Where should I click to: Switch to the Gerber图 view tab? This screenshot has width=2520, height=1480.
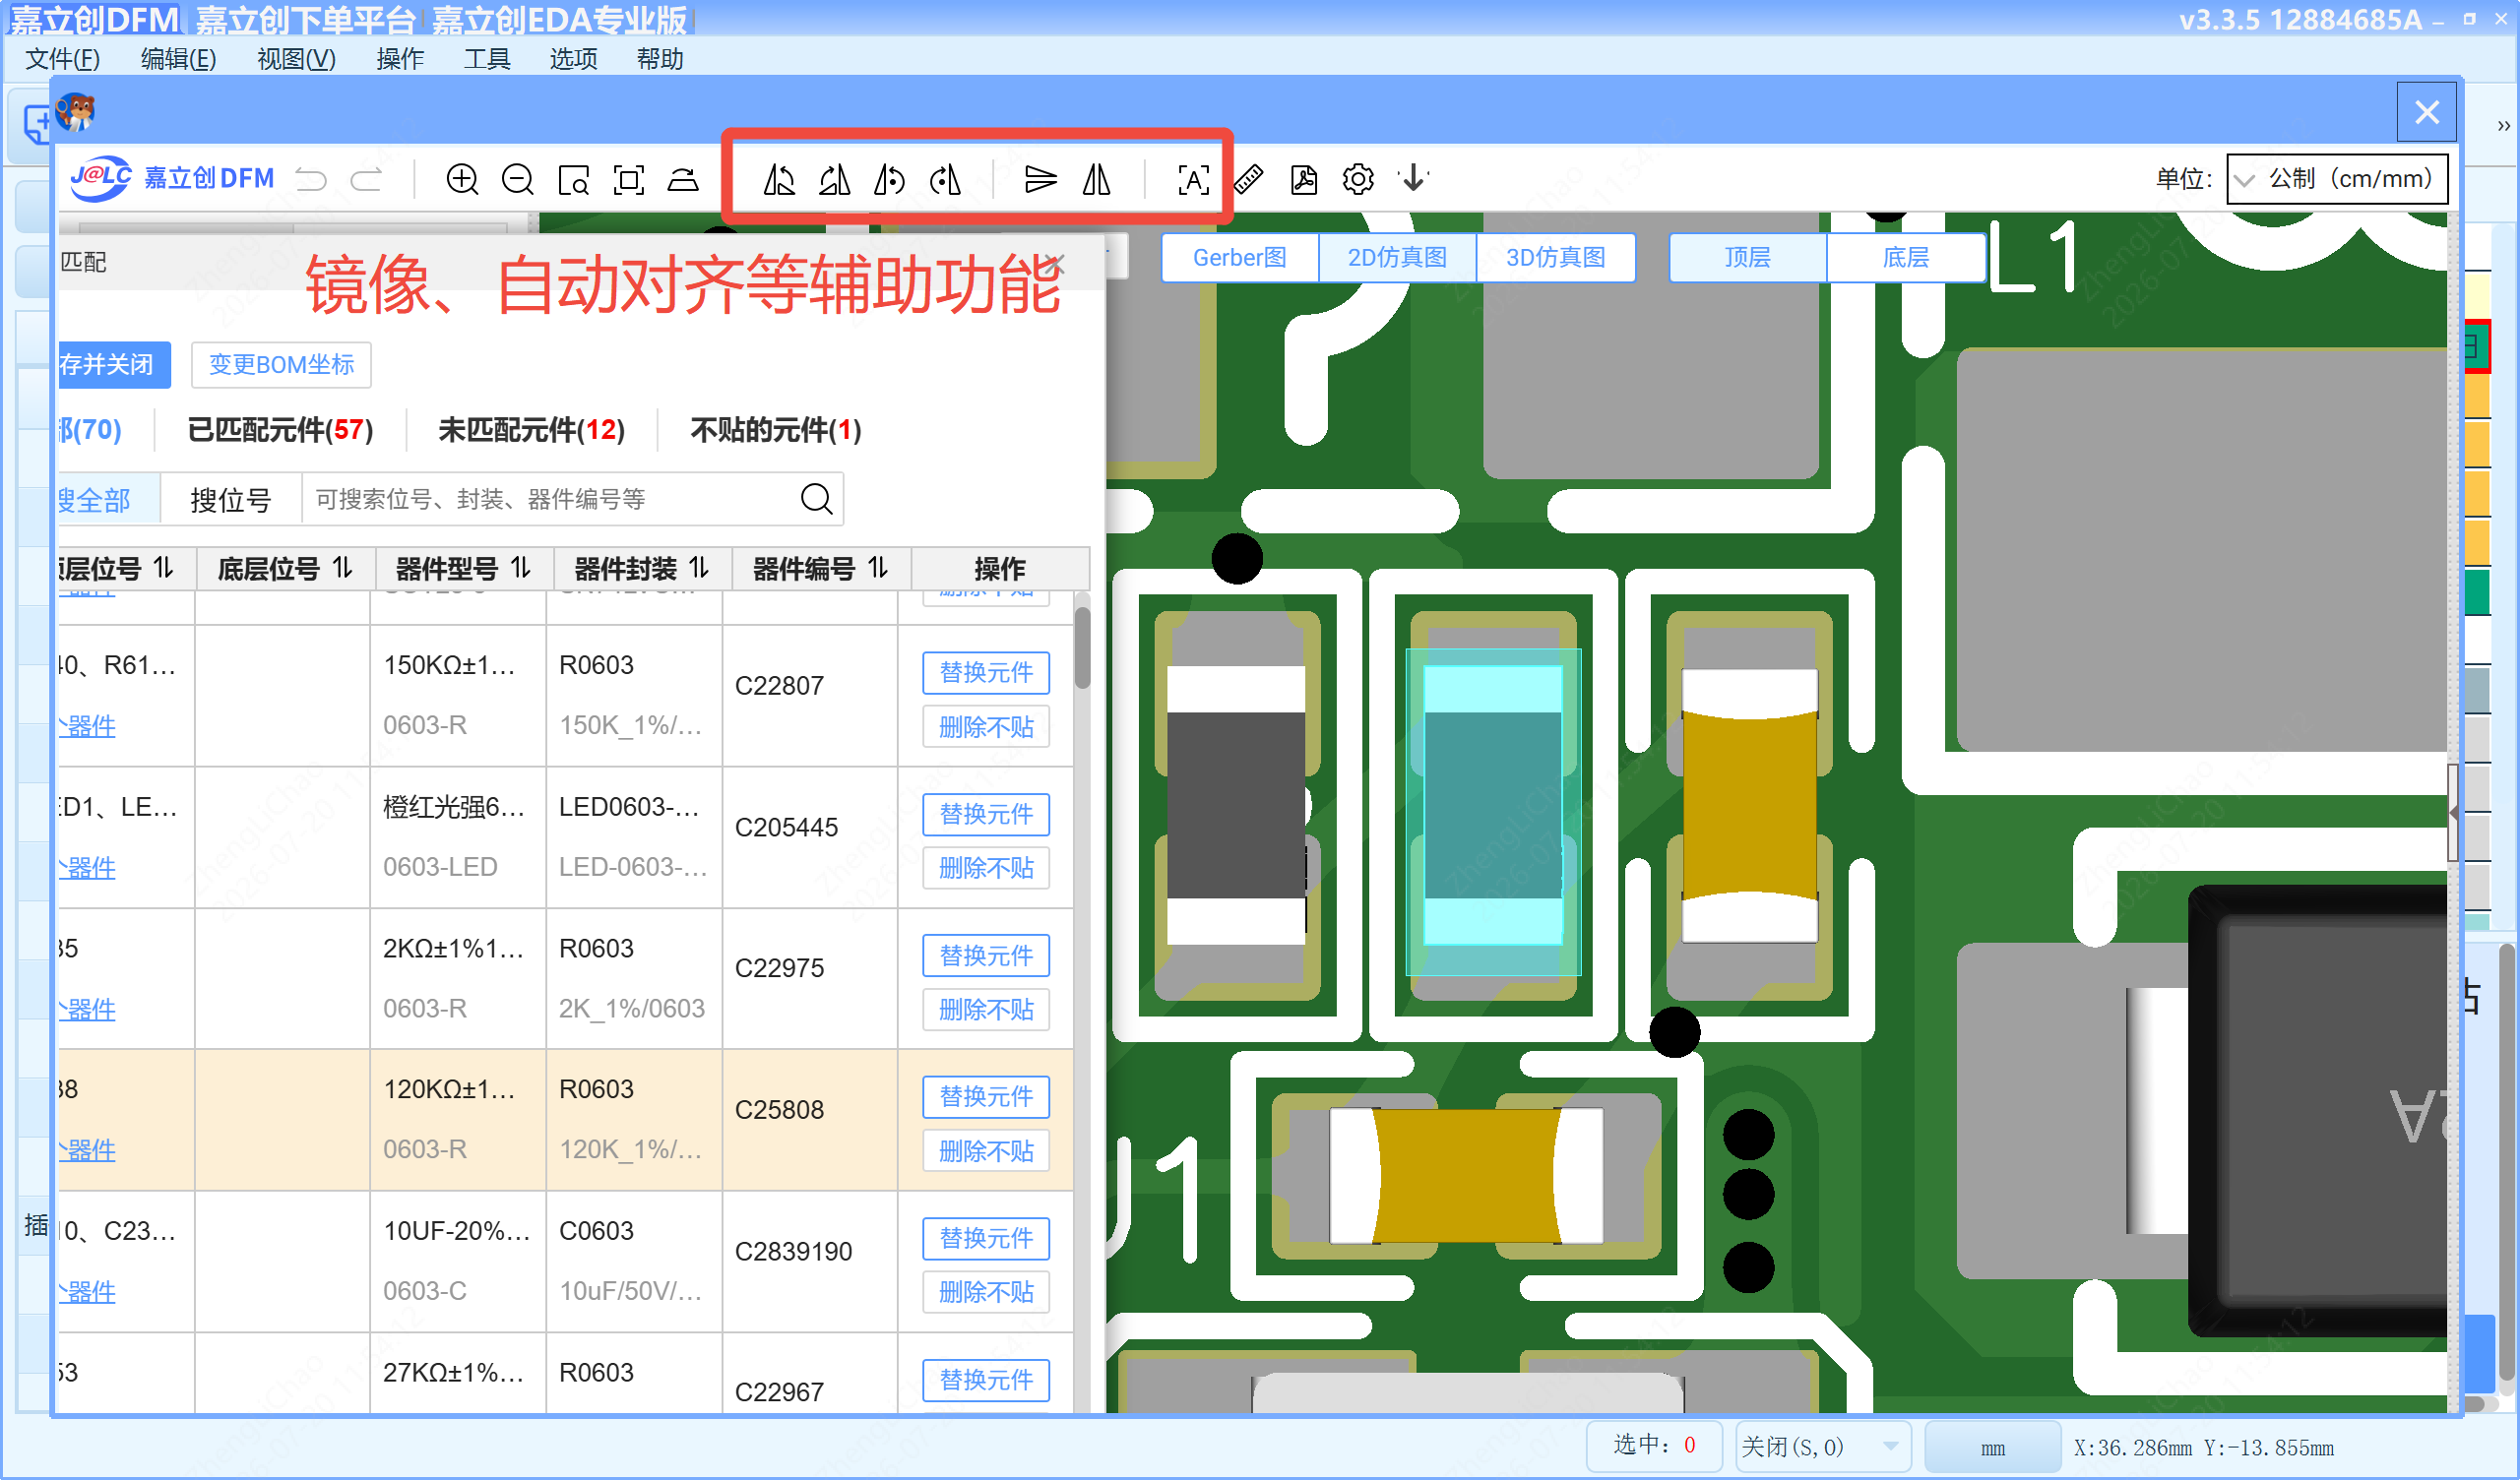[1240, 258]
